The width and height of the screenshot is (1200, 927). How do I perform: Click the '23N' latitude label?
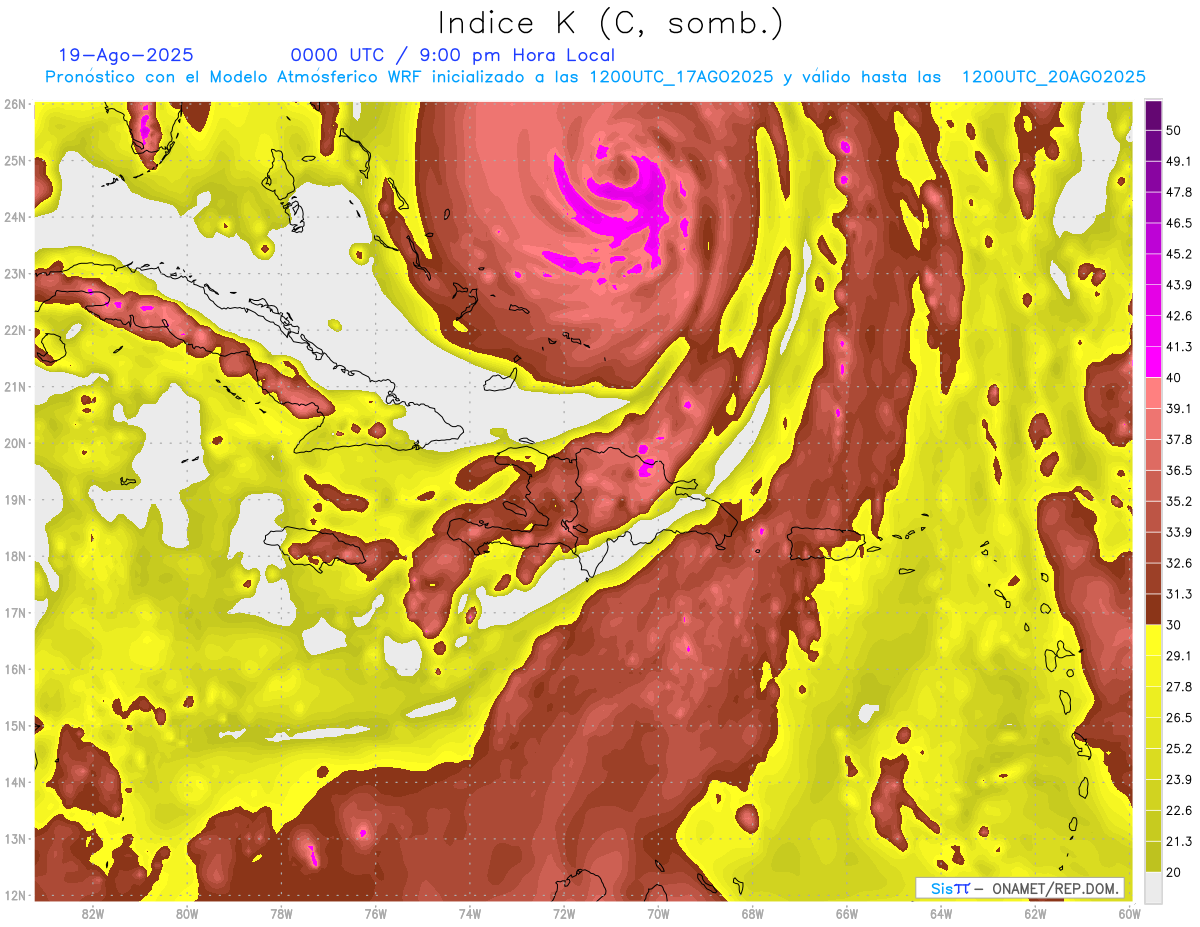pos(14,274)
